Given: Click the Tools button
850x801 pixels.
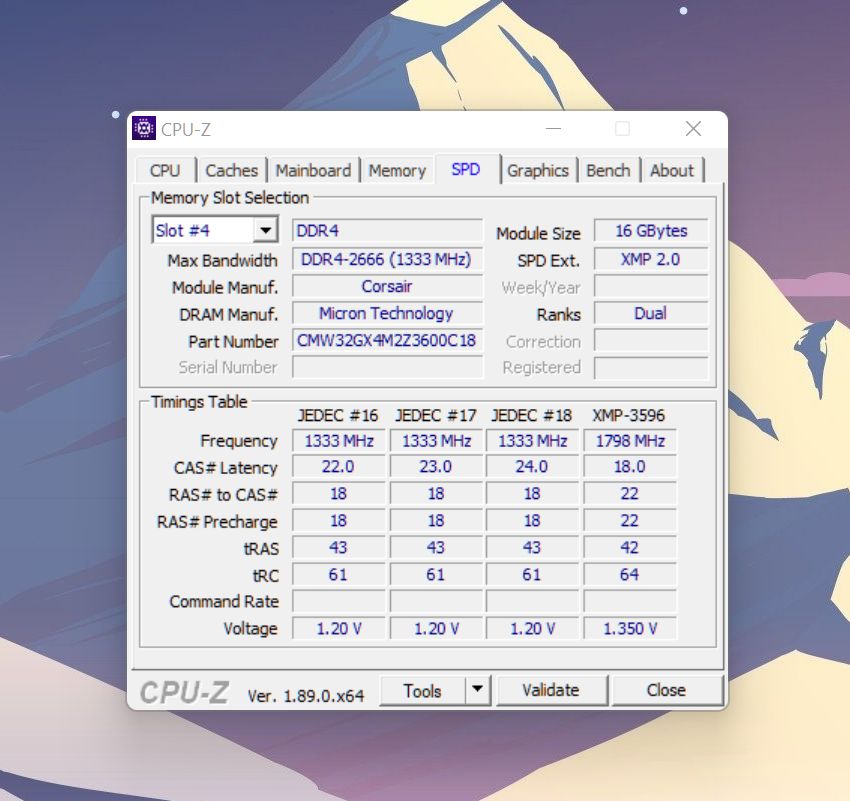Looking at the screenshot, I should [x=422, y=690].
